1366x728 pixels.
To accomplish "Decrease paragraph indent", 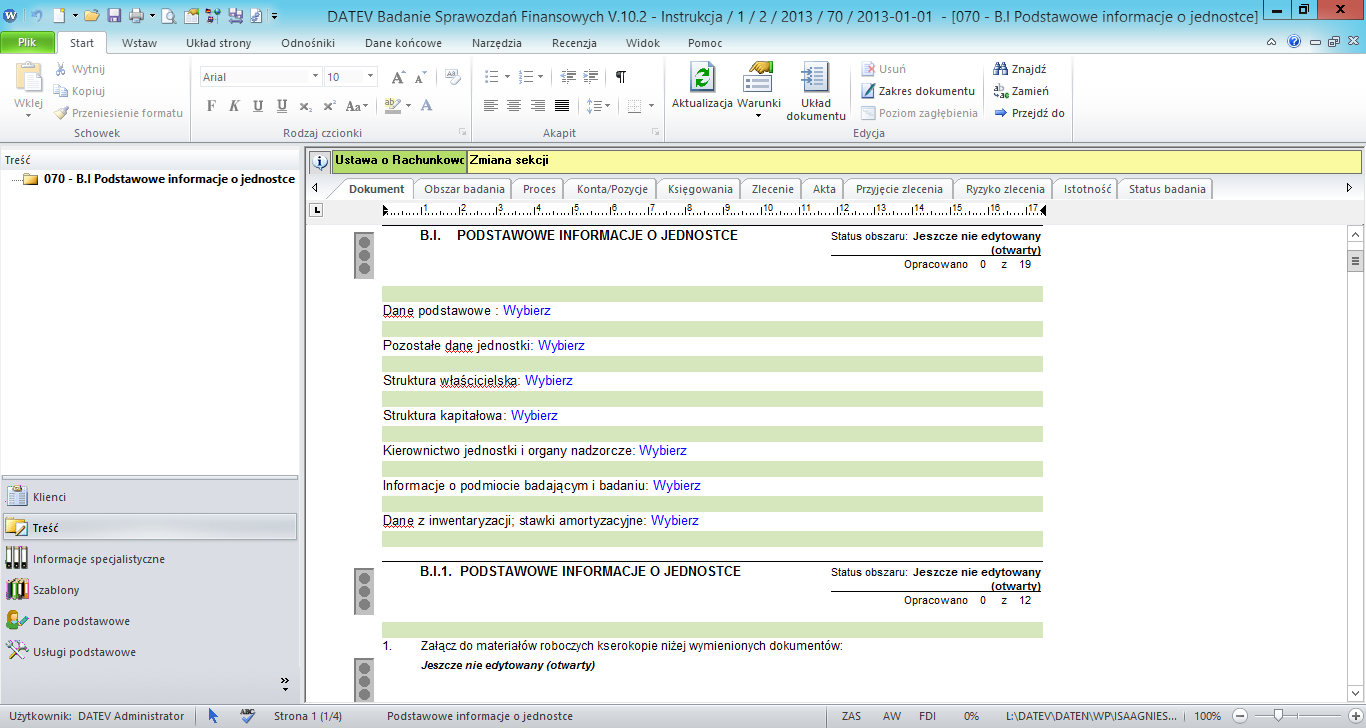I will (568, 77).
